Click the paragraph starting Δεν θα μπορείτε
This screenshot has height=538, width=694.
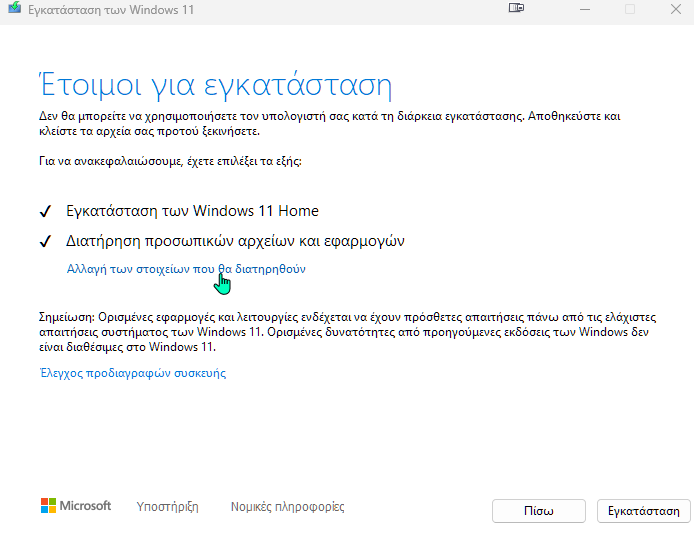(x=330, y=123)
